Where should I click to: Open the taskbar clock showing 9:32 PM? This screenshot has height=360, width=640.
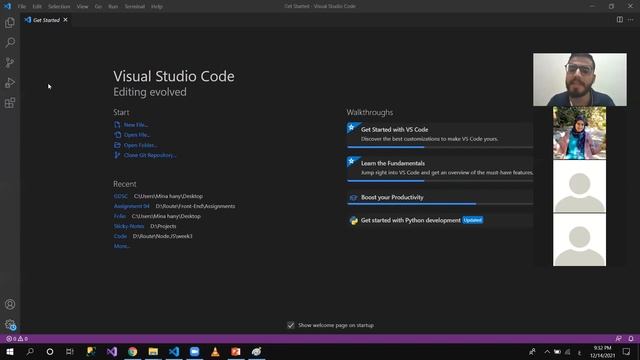[602, 351]
